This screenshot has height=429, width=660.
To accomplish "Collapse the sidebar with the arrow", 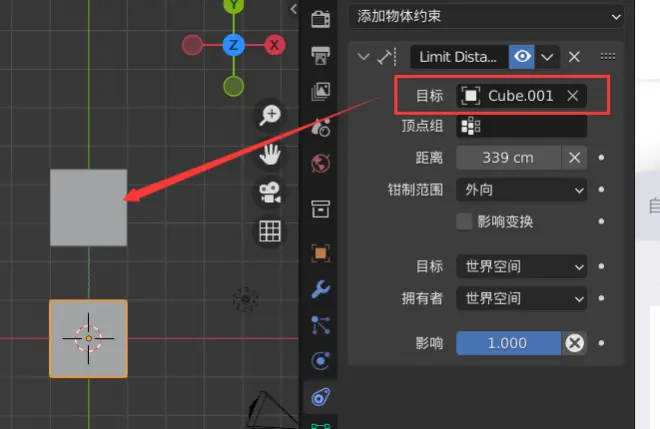I will (294, 9).
